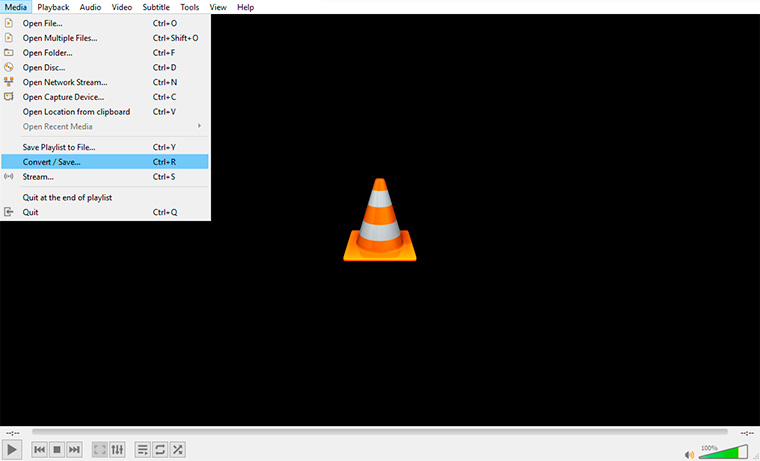The height and width of the screenshot is (461, 760).
Task: Select Open Network Stream... entry
Action: click(x=105, y=82)
